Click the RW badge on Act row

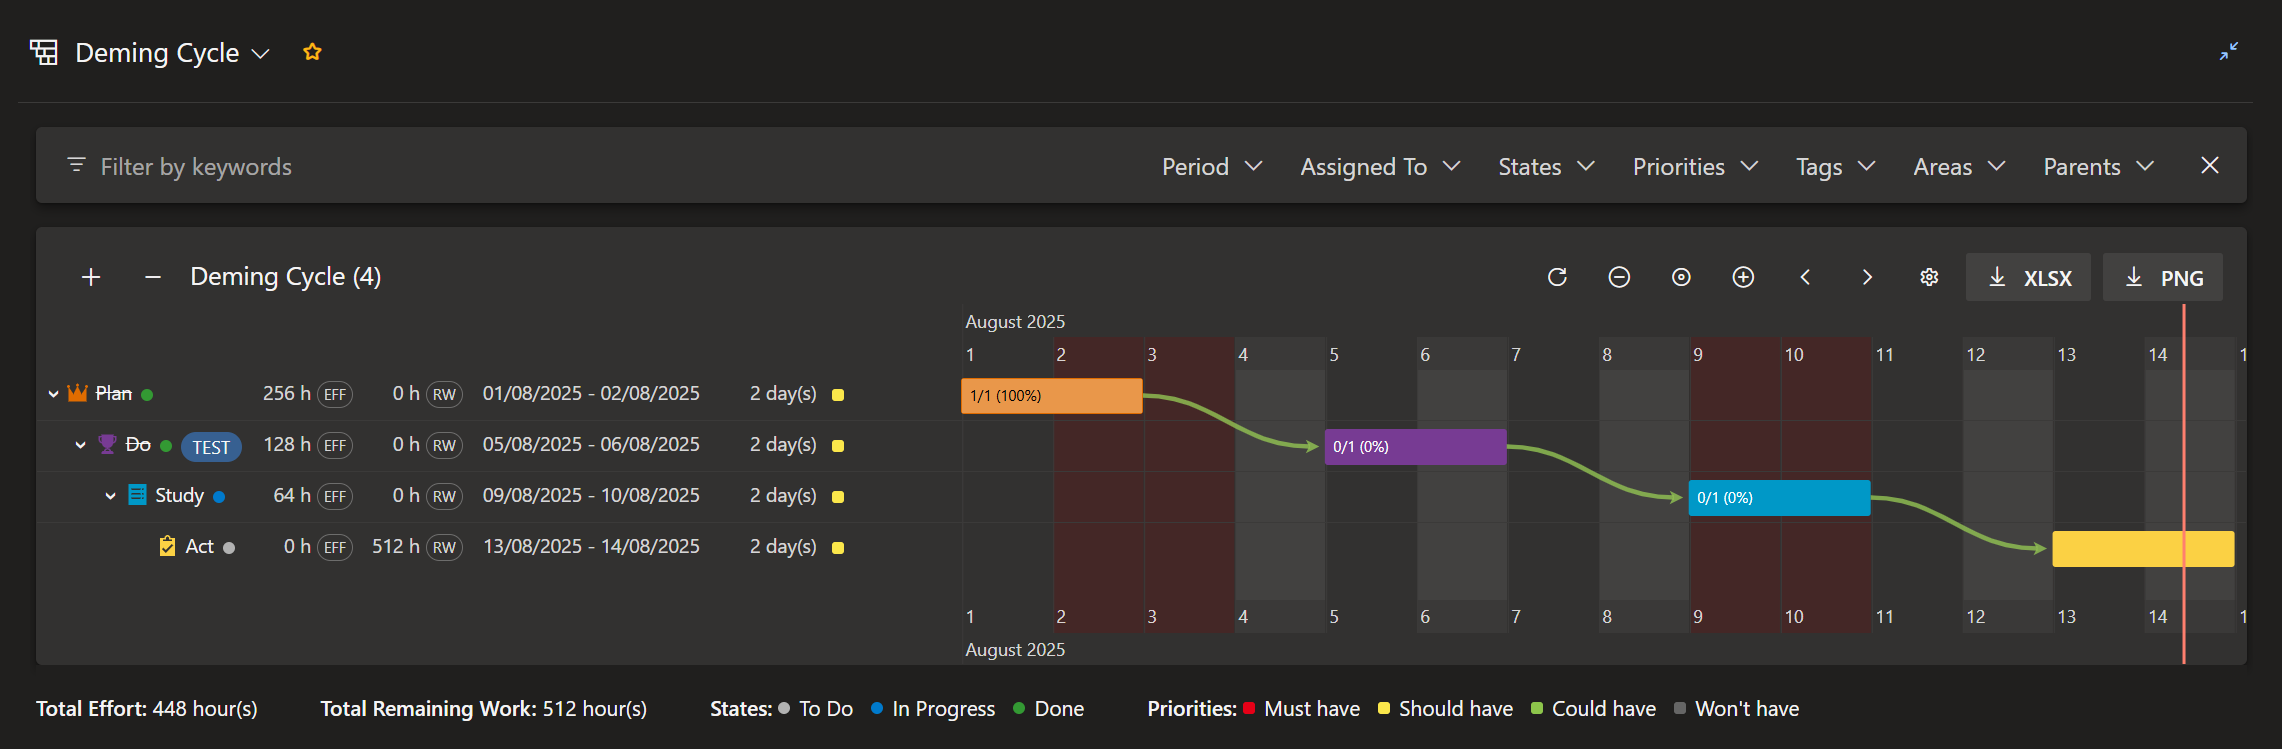[x=444, y=547]
